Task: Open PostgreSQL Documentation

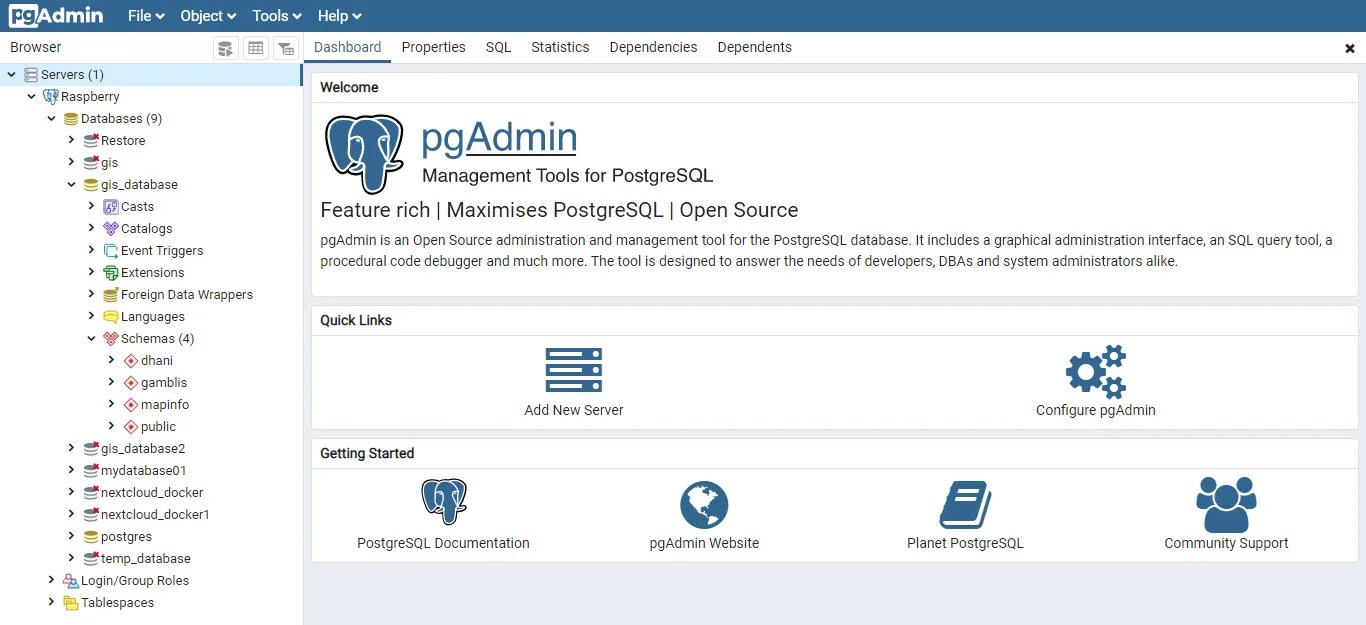Action: tap(443, 501)
